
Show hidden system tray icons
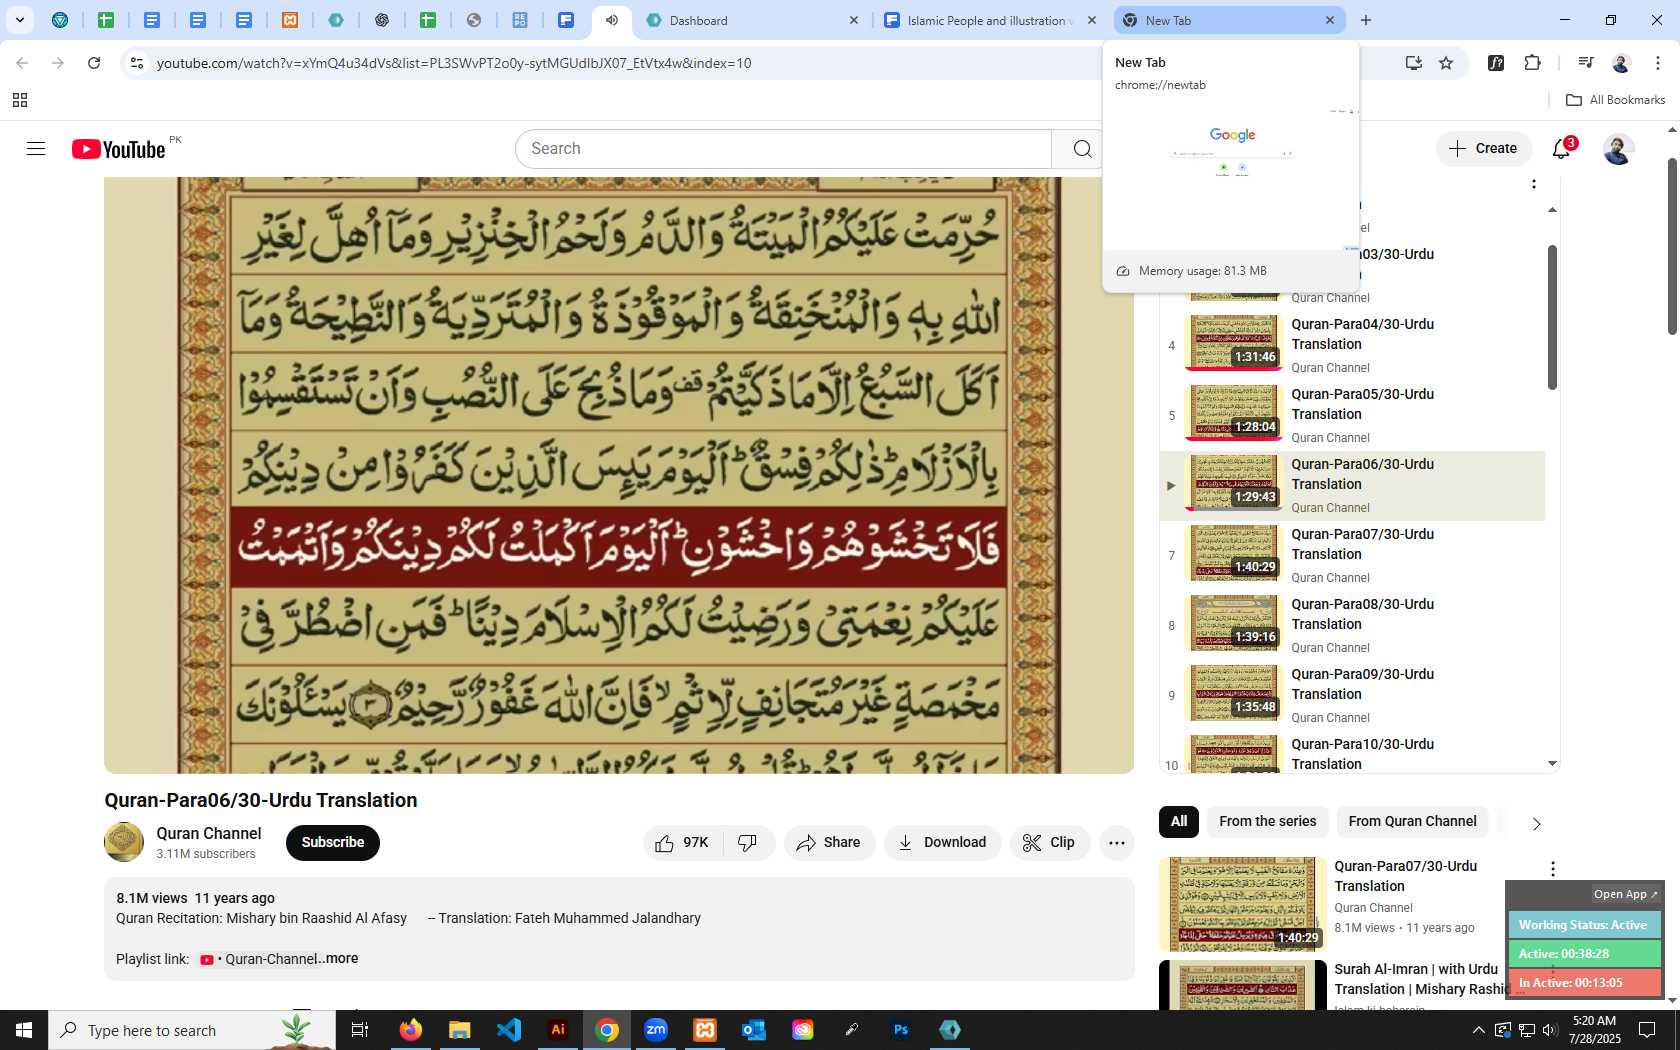(1478, 1030)
